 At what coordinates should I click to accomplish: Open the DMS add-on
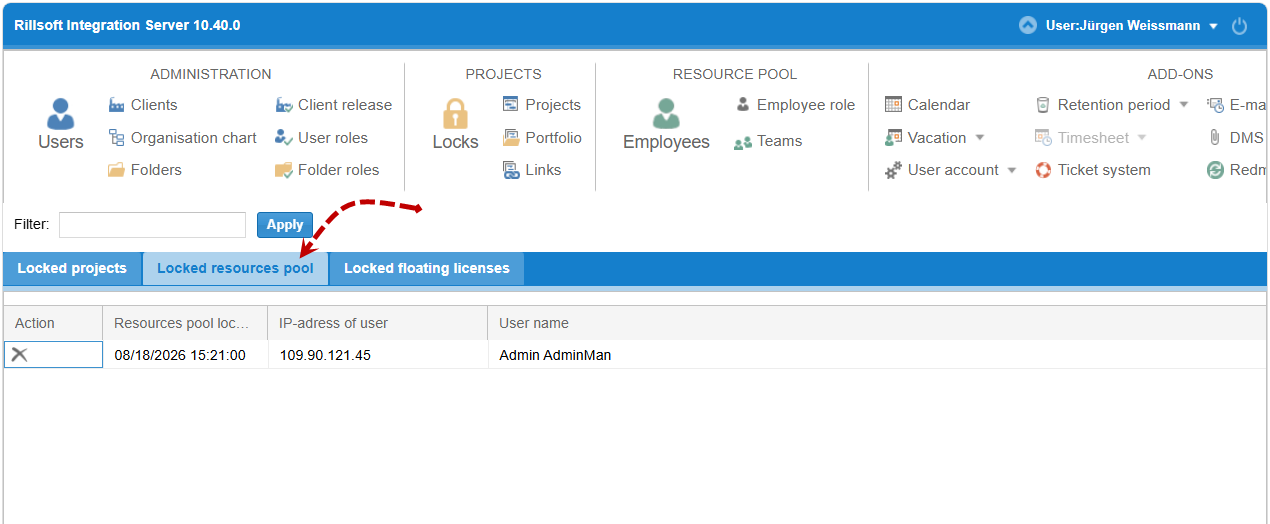tap(1235, 138)
